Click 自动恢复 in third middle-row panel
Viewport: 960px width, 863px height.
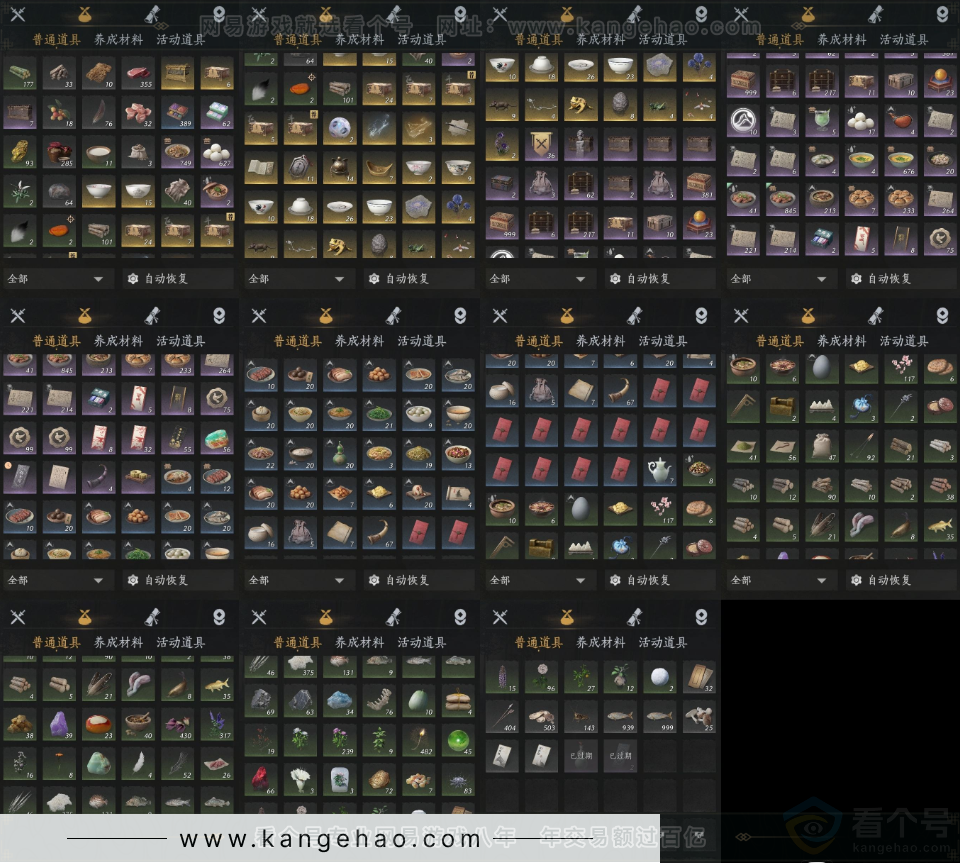click(x=660, y=580)
